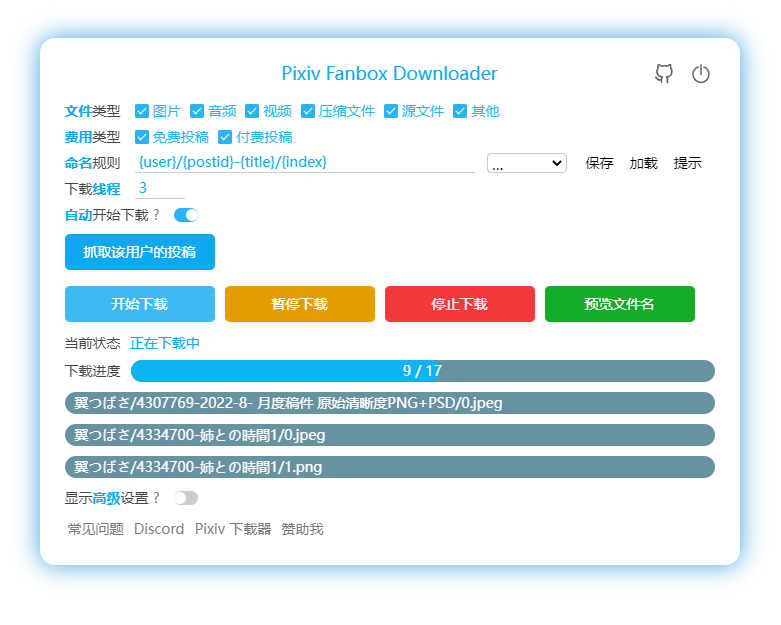Uncheck the 源文件 checkbox
Viewport: 781px width, 625px height.
[391, 111]
